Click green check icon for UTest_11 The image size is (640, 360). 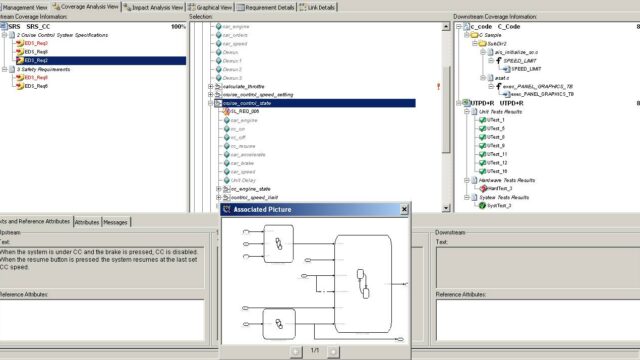[x=482, y=154]
